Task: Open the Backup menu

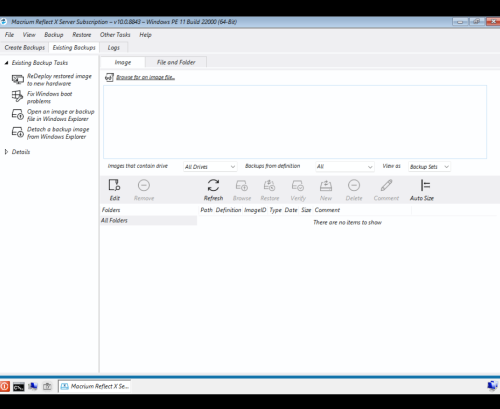Action: pos(54,35)
